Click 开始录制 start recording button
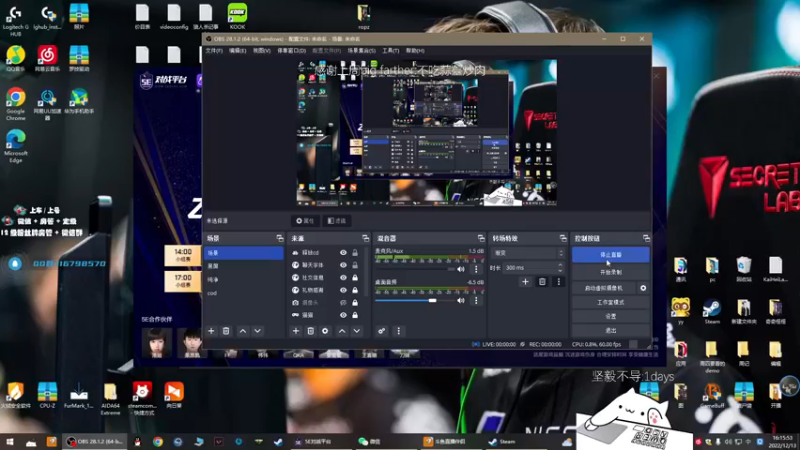Screen dimensions: 800x450 click(611, 272)
